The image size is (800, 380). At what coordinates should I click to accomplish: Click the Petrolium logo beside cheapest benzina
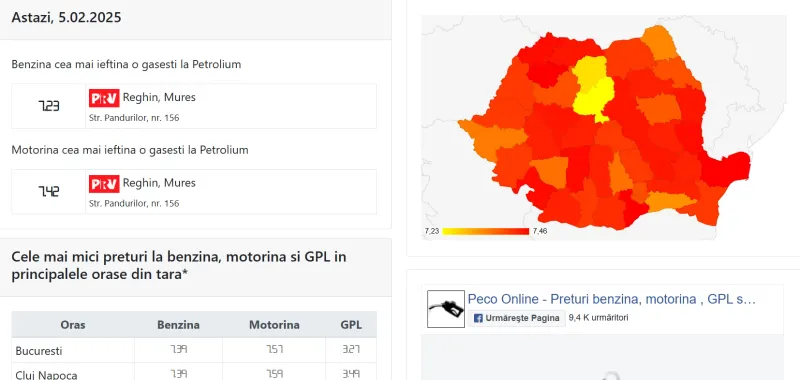pos(104,98)
